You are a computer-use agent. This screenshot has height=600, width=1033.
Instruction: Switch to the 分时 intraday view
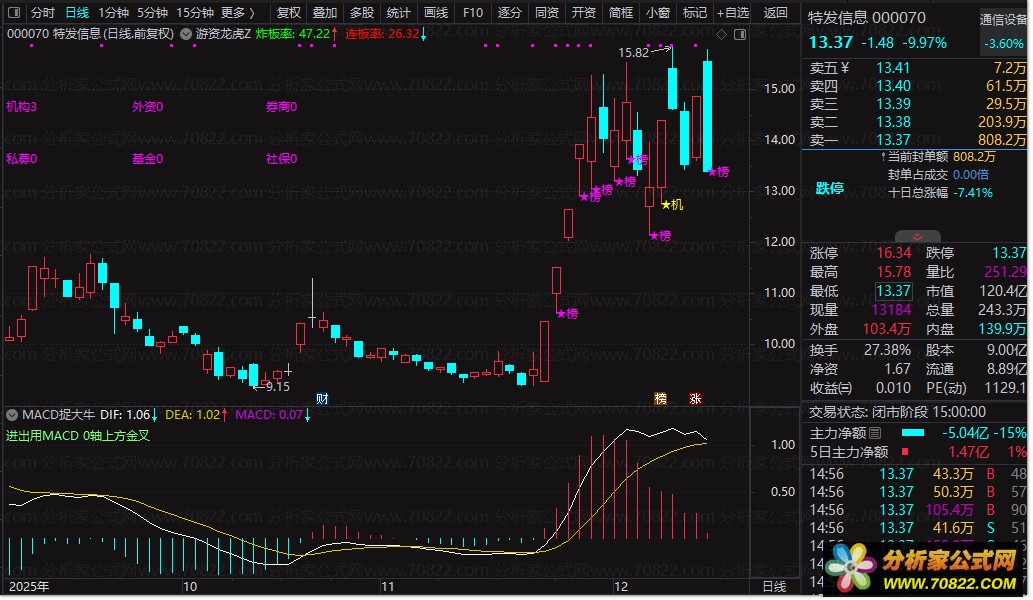click(x=43, y=13)
